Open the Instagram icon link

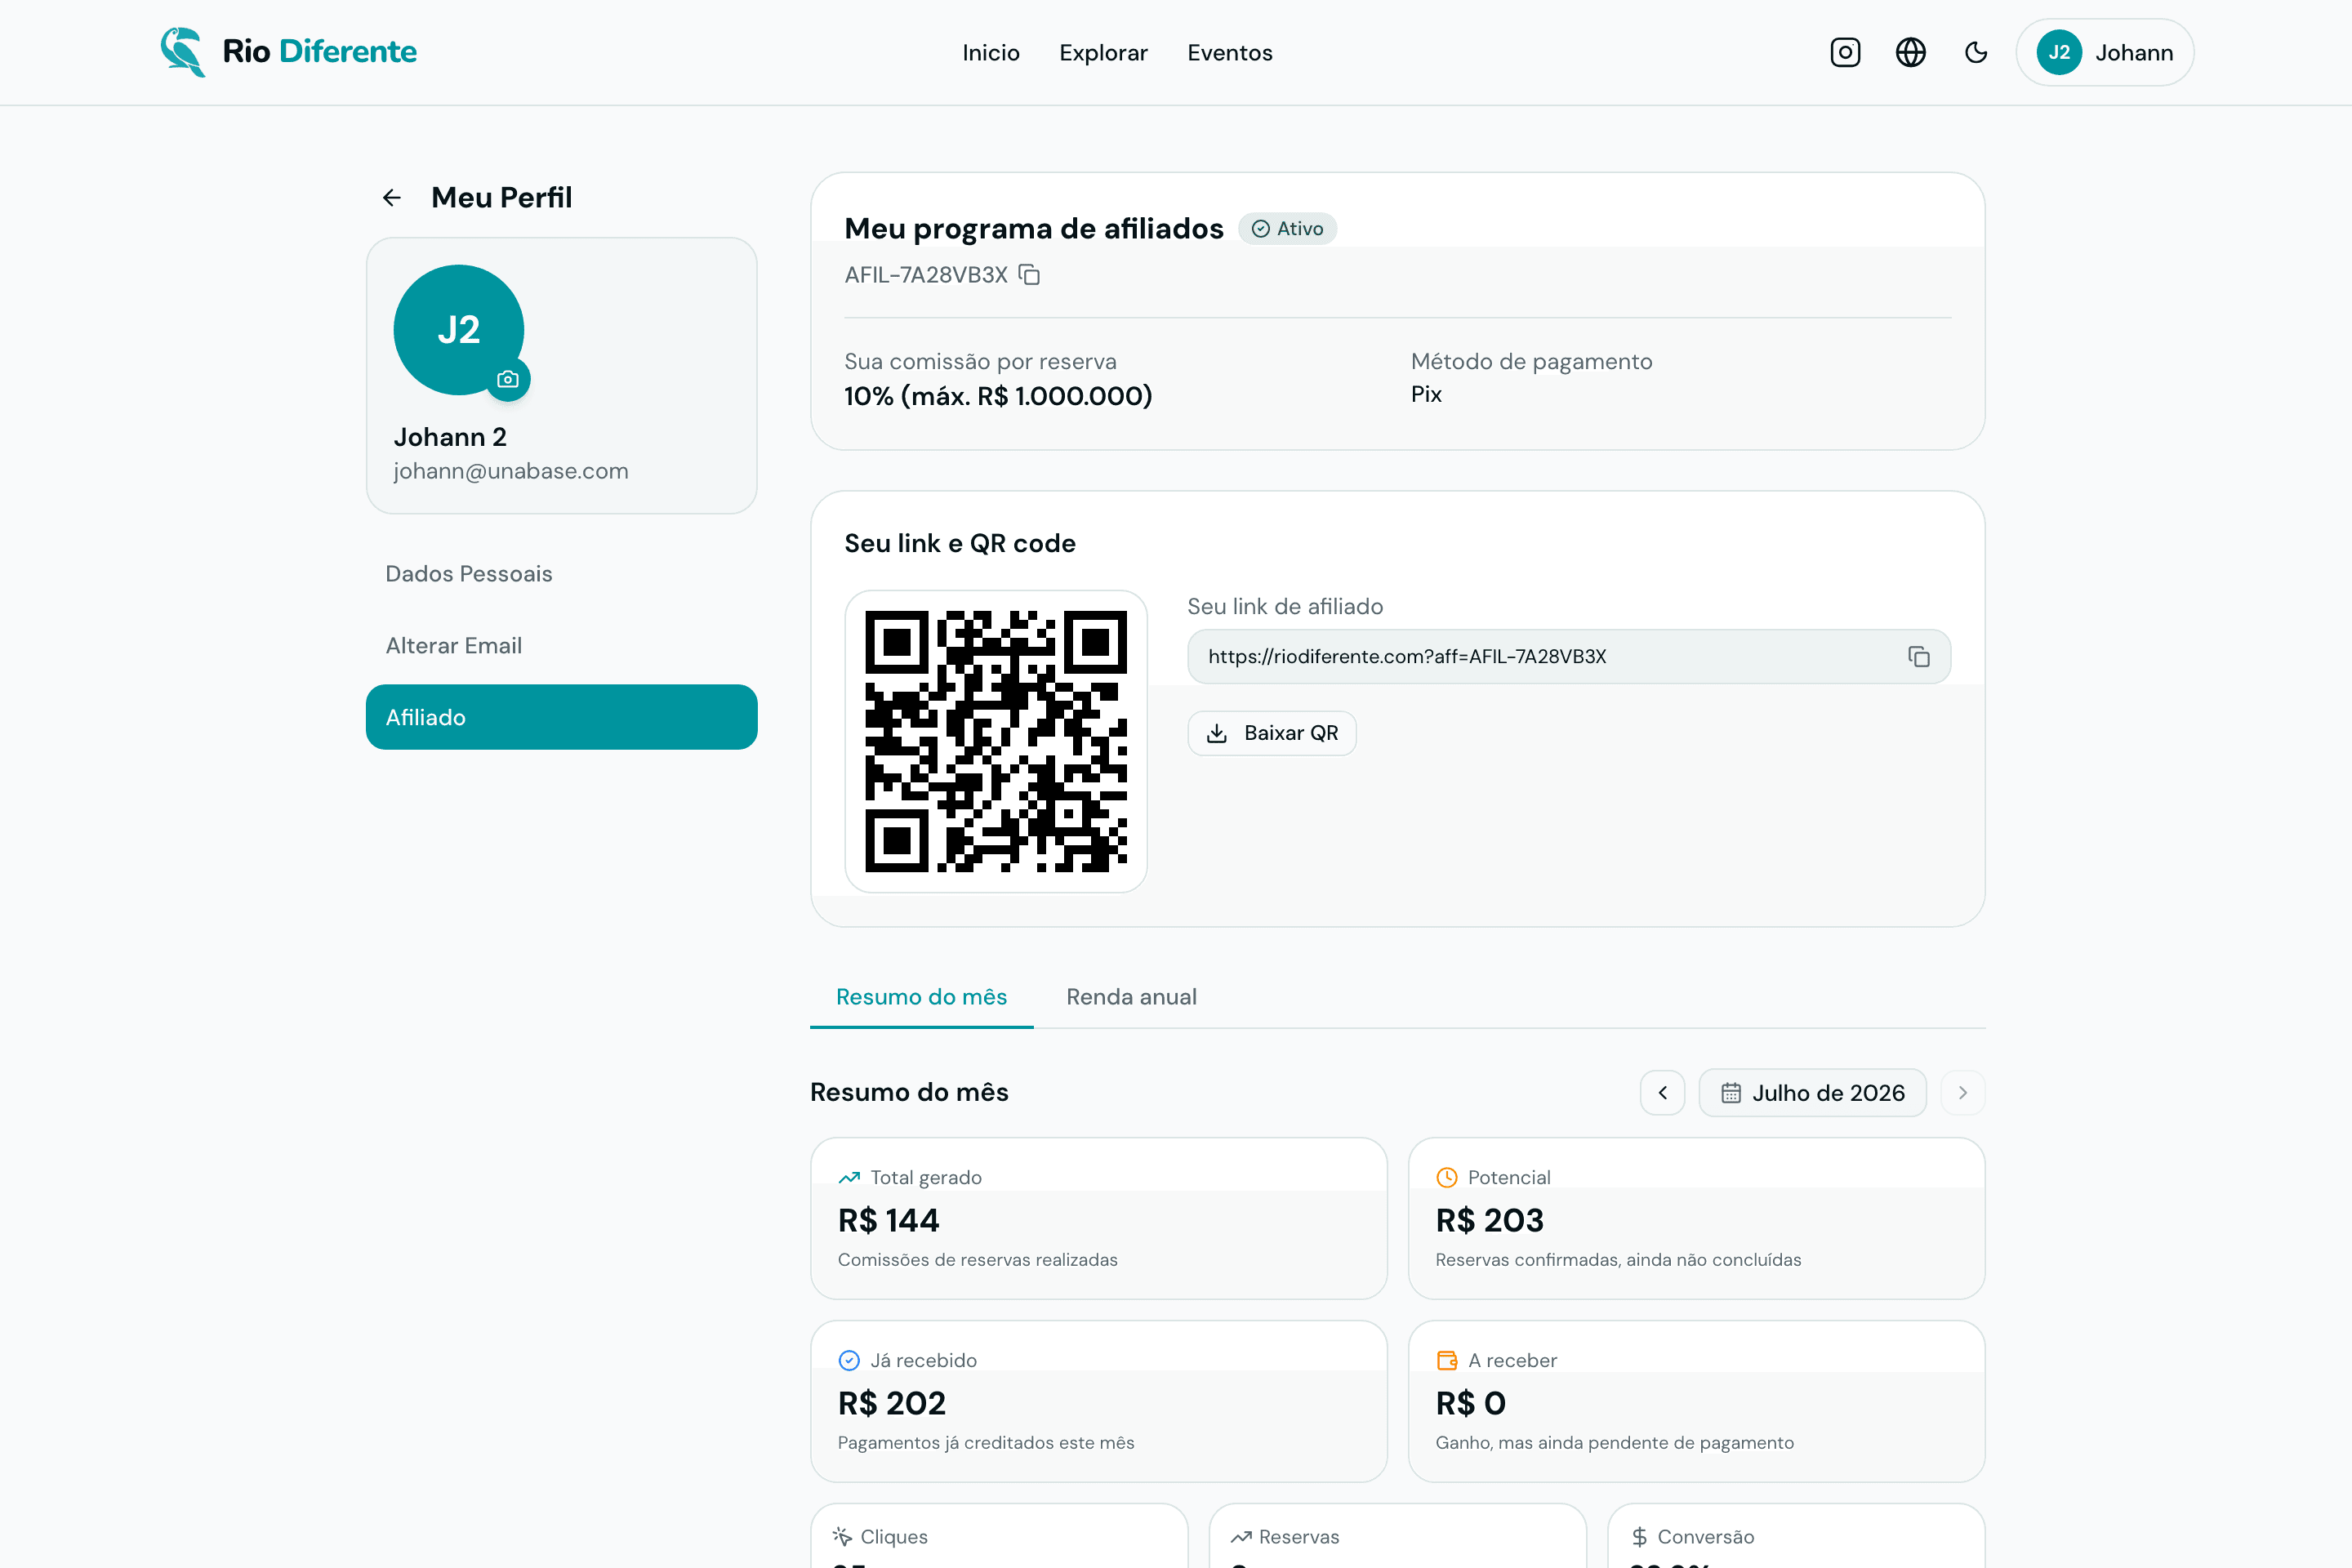tap(1845, 52)
